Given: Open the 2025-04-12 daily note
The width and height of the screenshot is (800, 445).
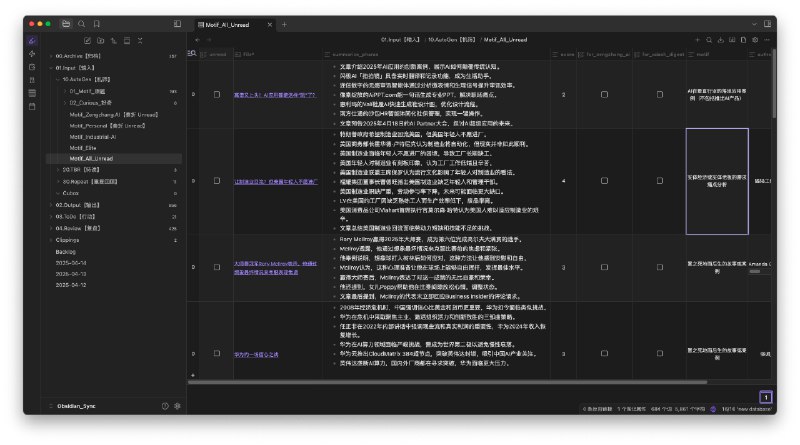Looking at the screenshot, I should click(x=71, y=285).
